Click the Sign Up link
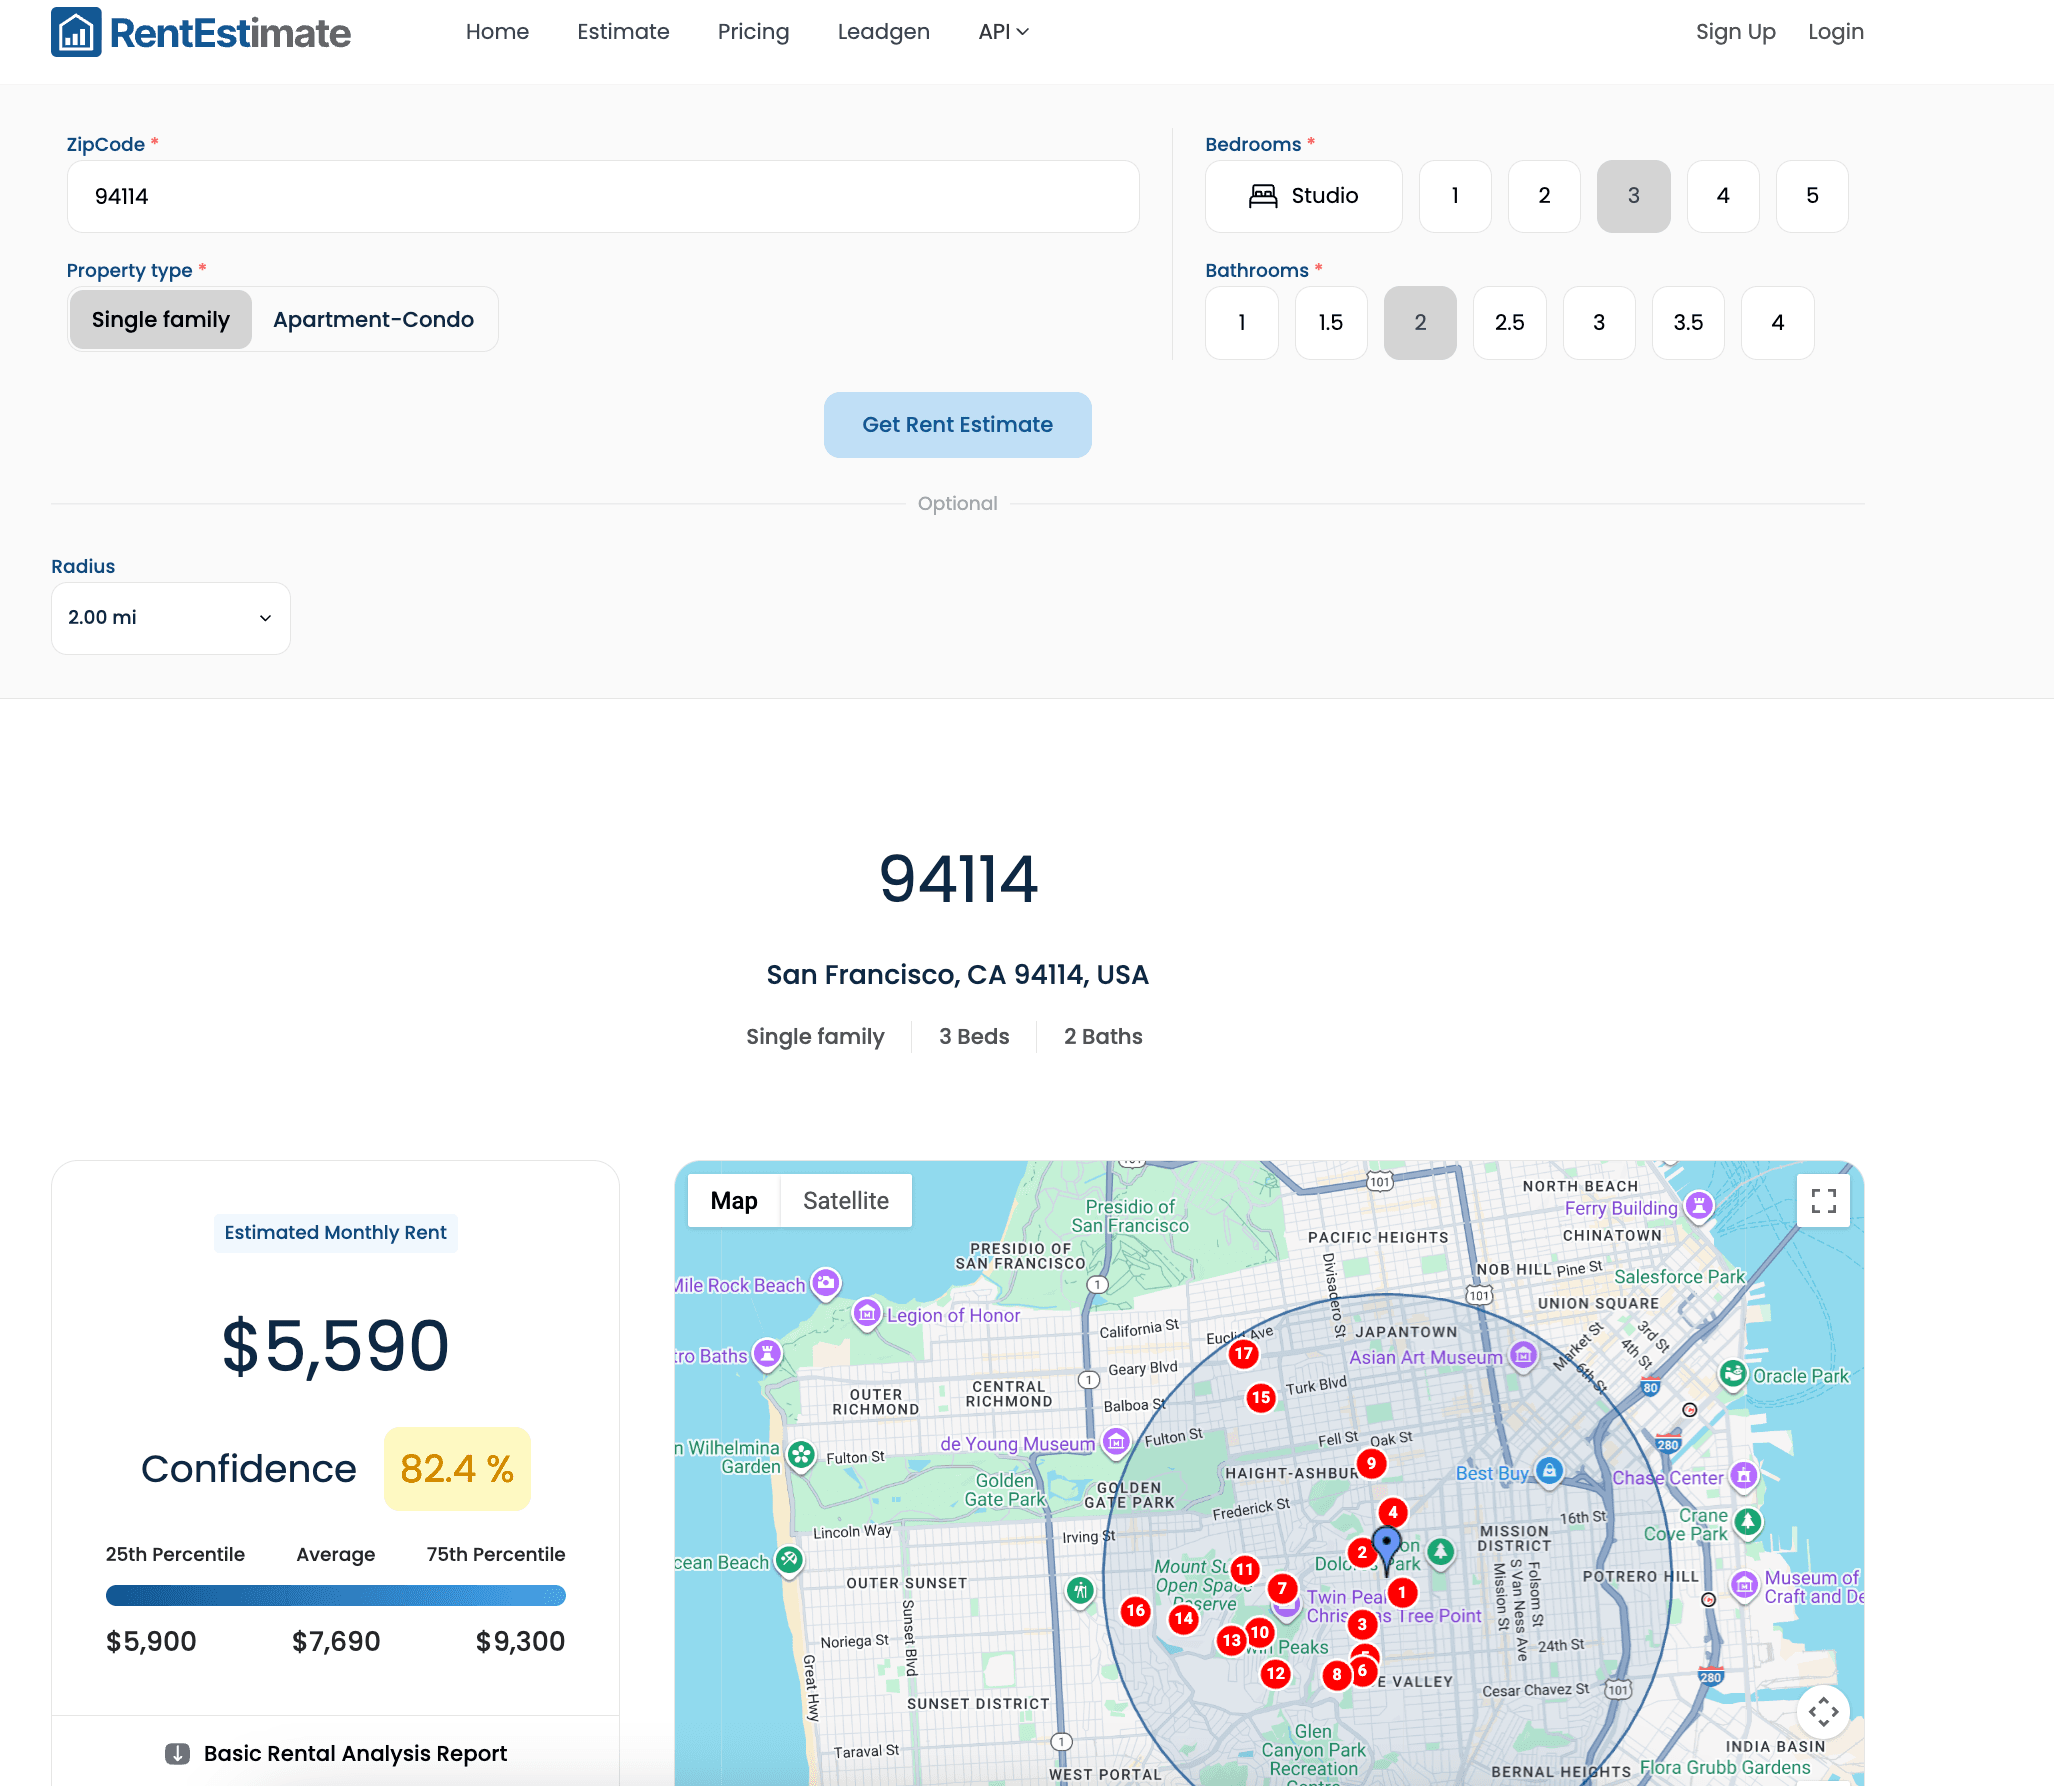Image resolution: width=2054 pixels, height=1786 pixels. click(1735, 31)
